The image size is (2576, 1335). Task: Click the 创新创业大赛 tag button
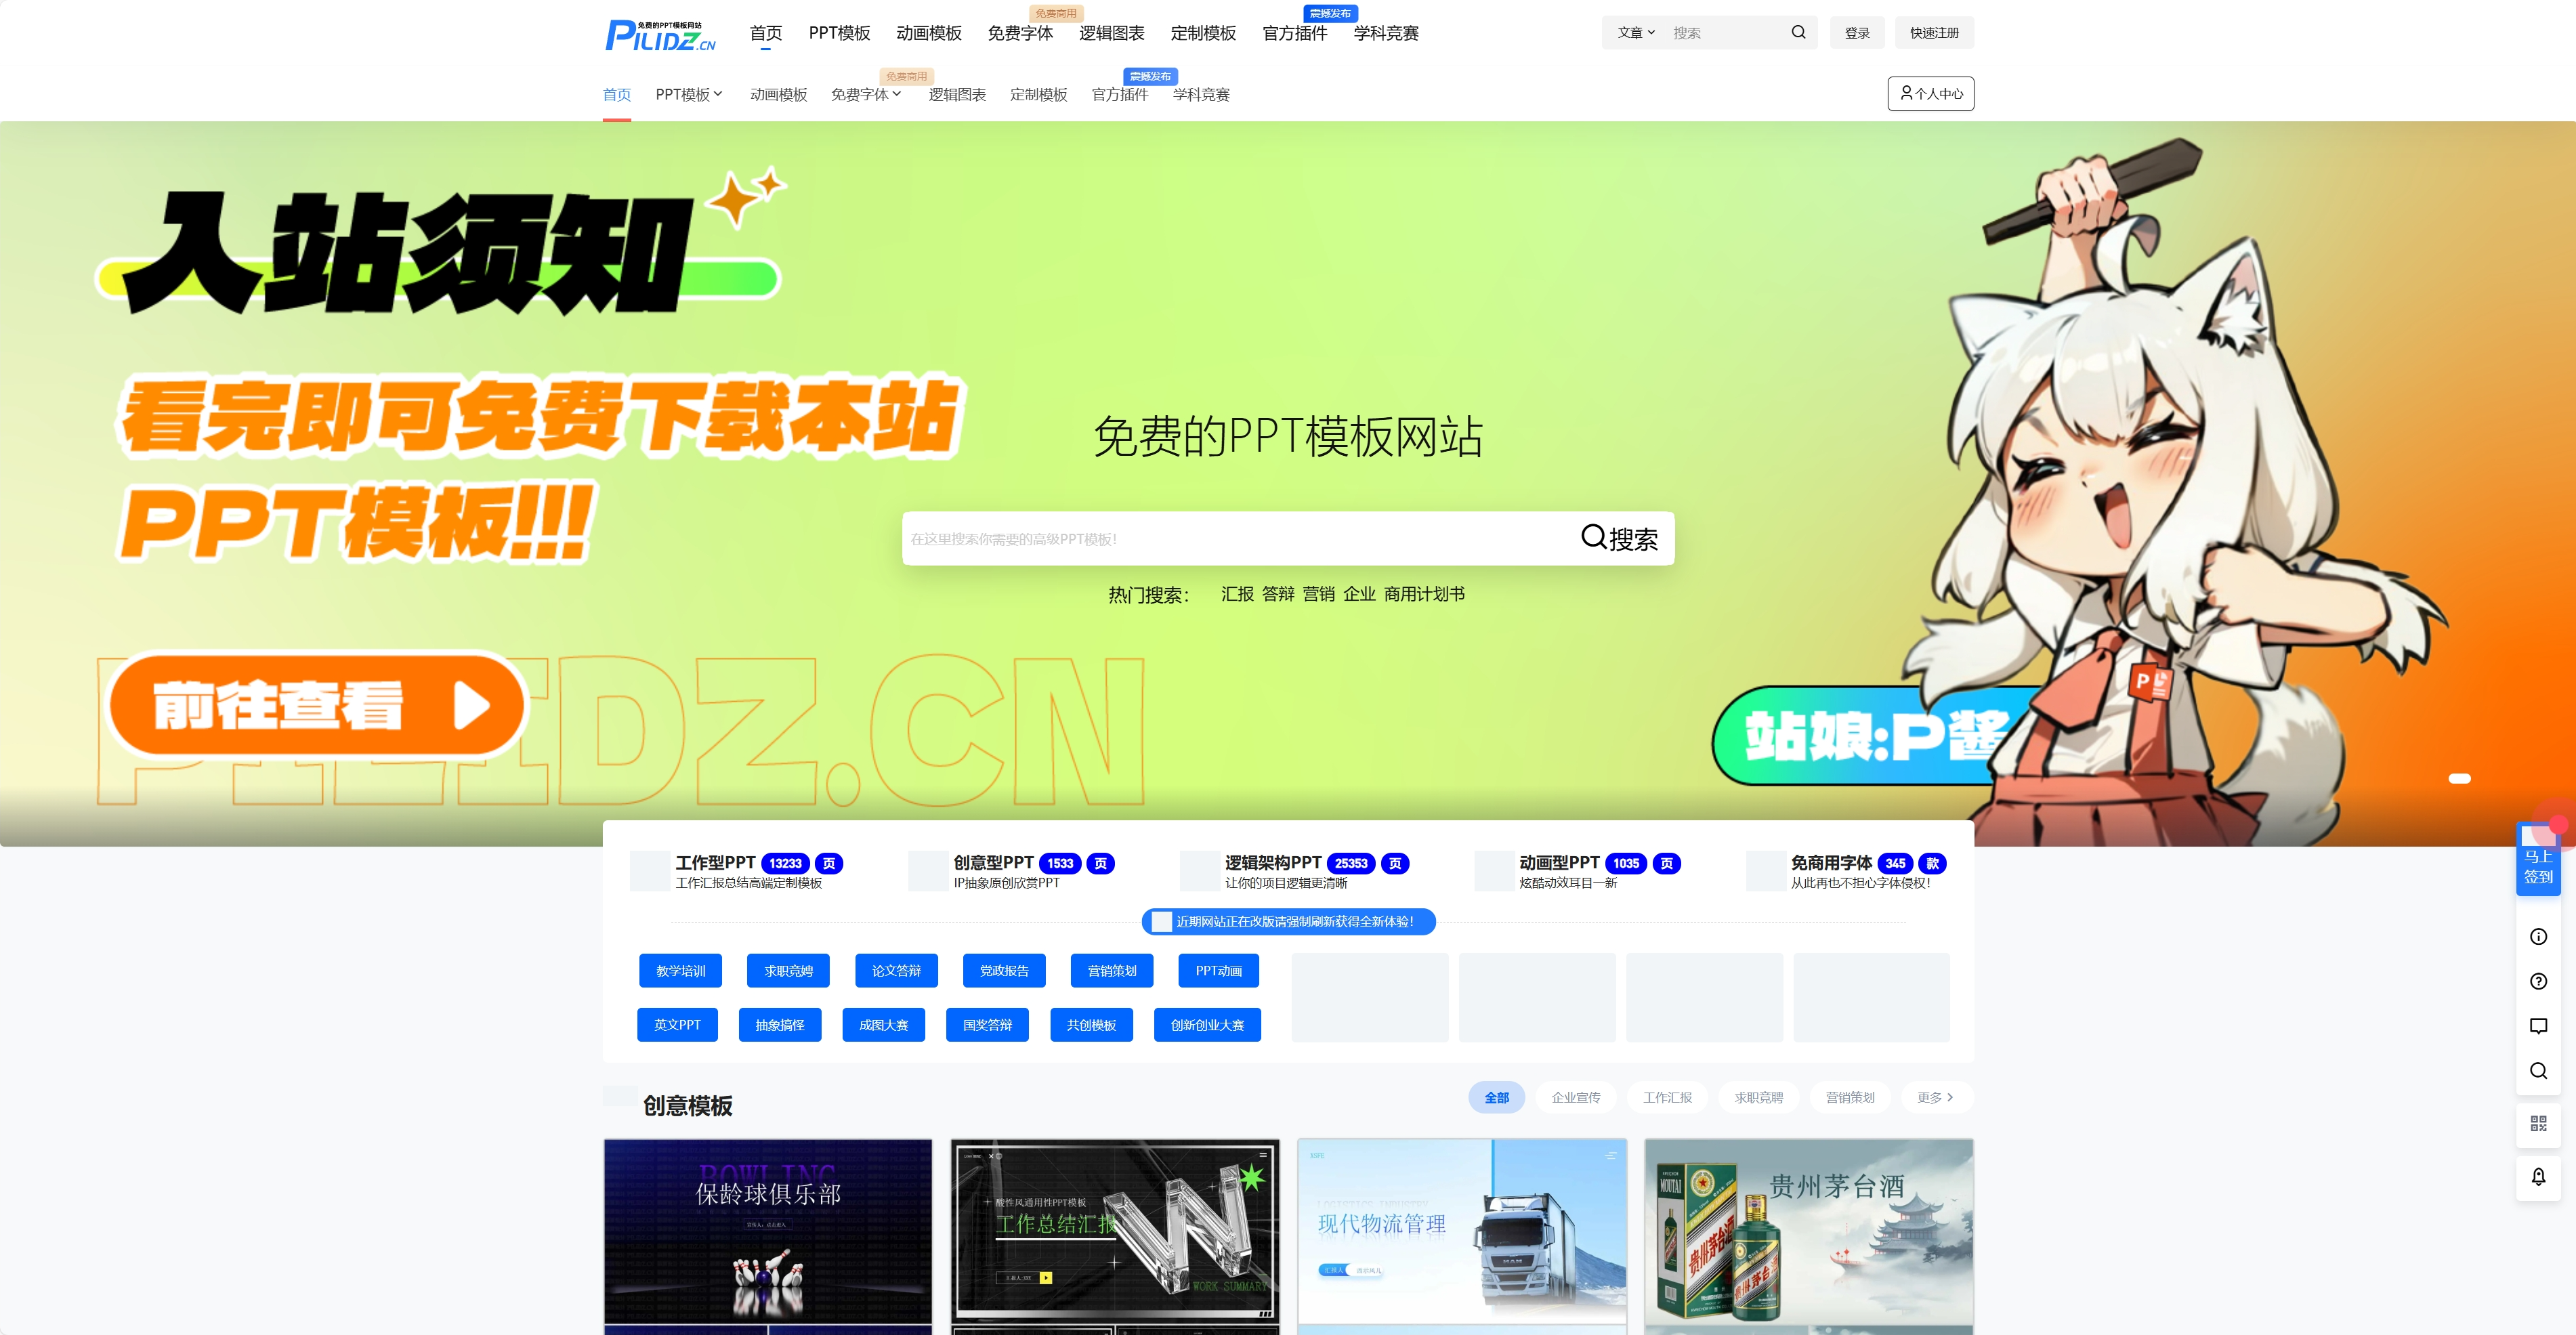pyautogui.click(x=1207, y=1024)
